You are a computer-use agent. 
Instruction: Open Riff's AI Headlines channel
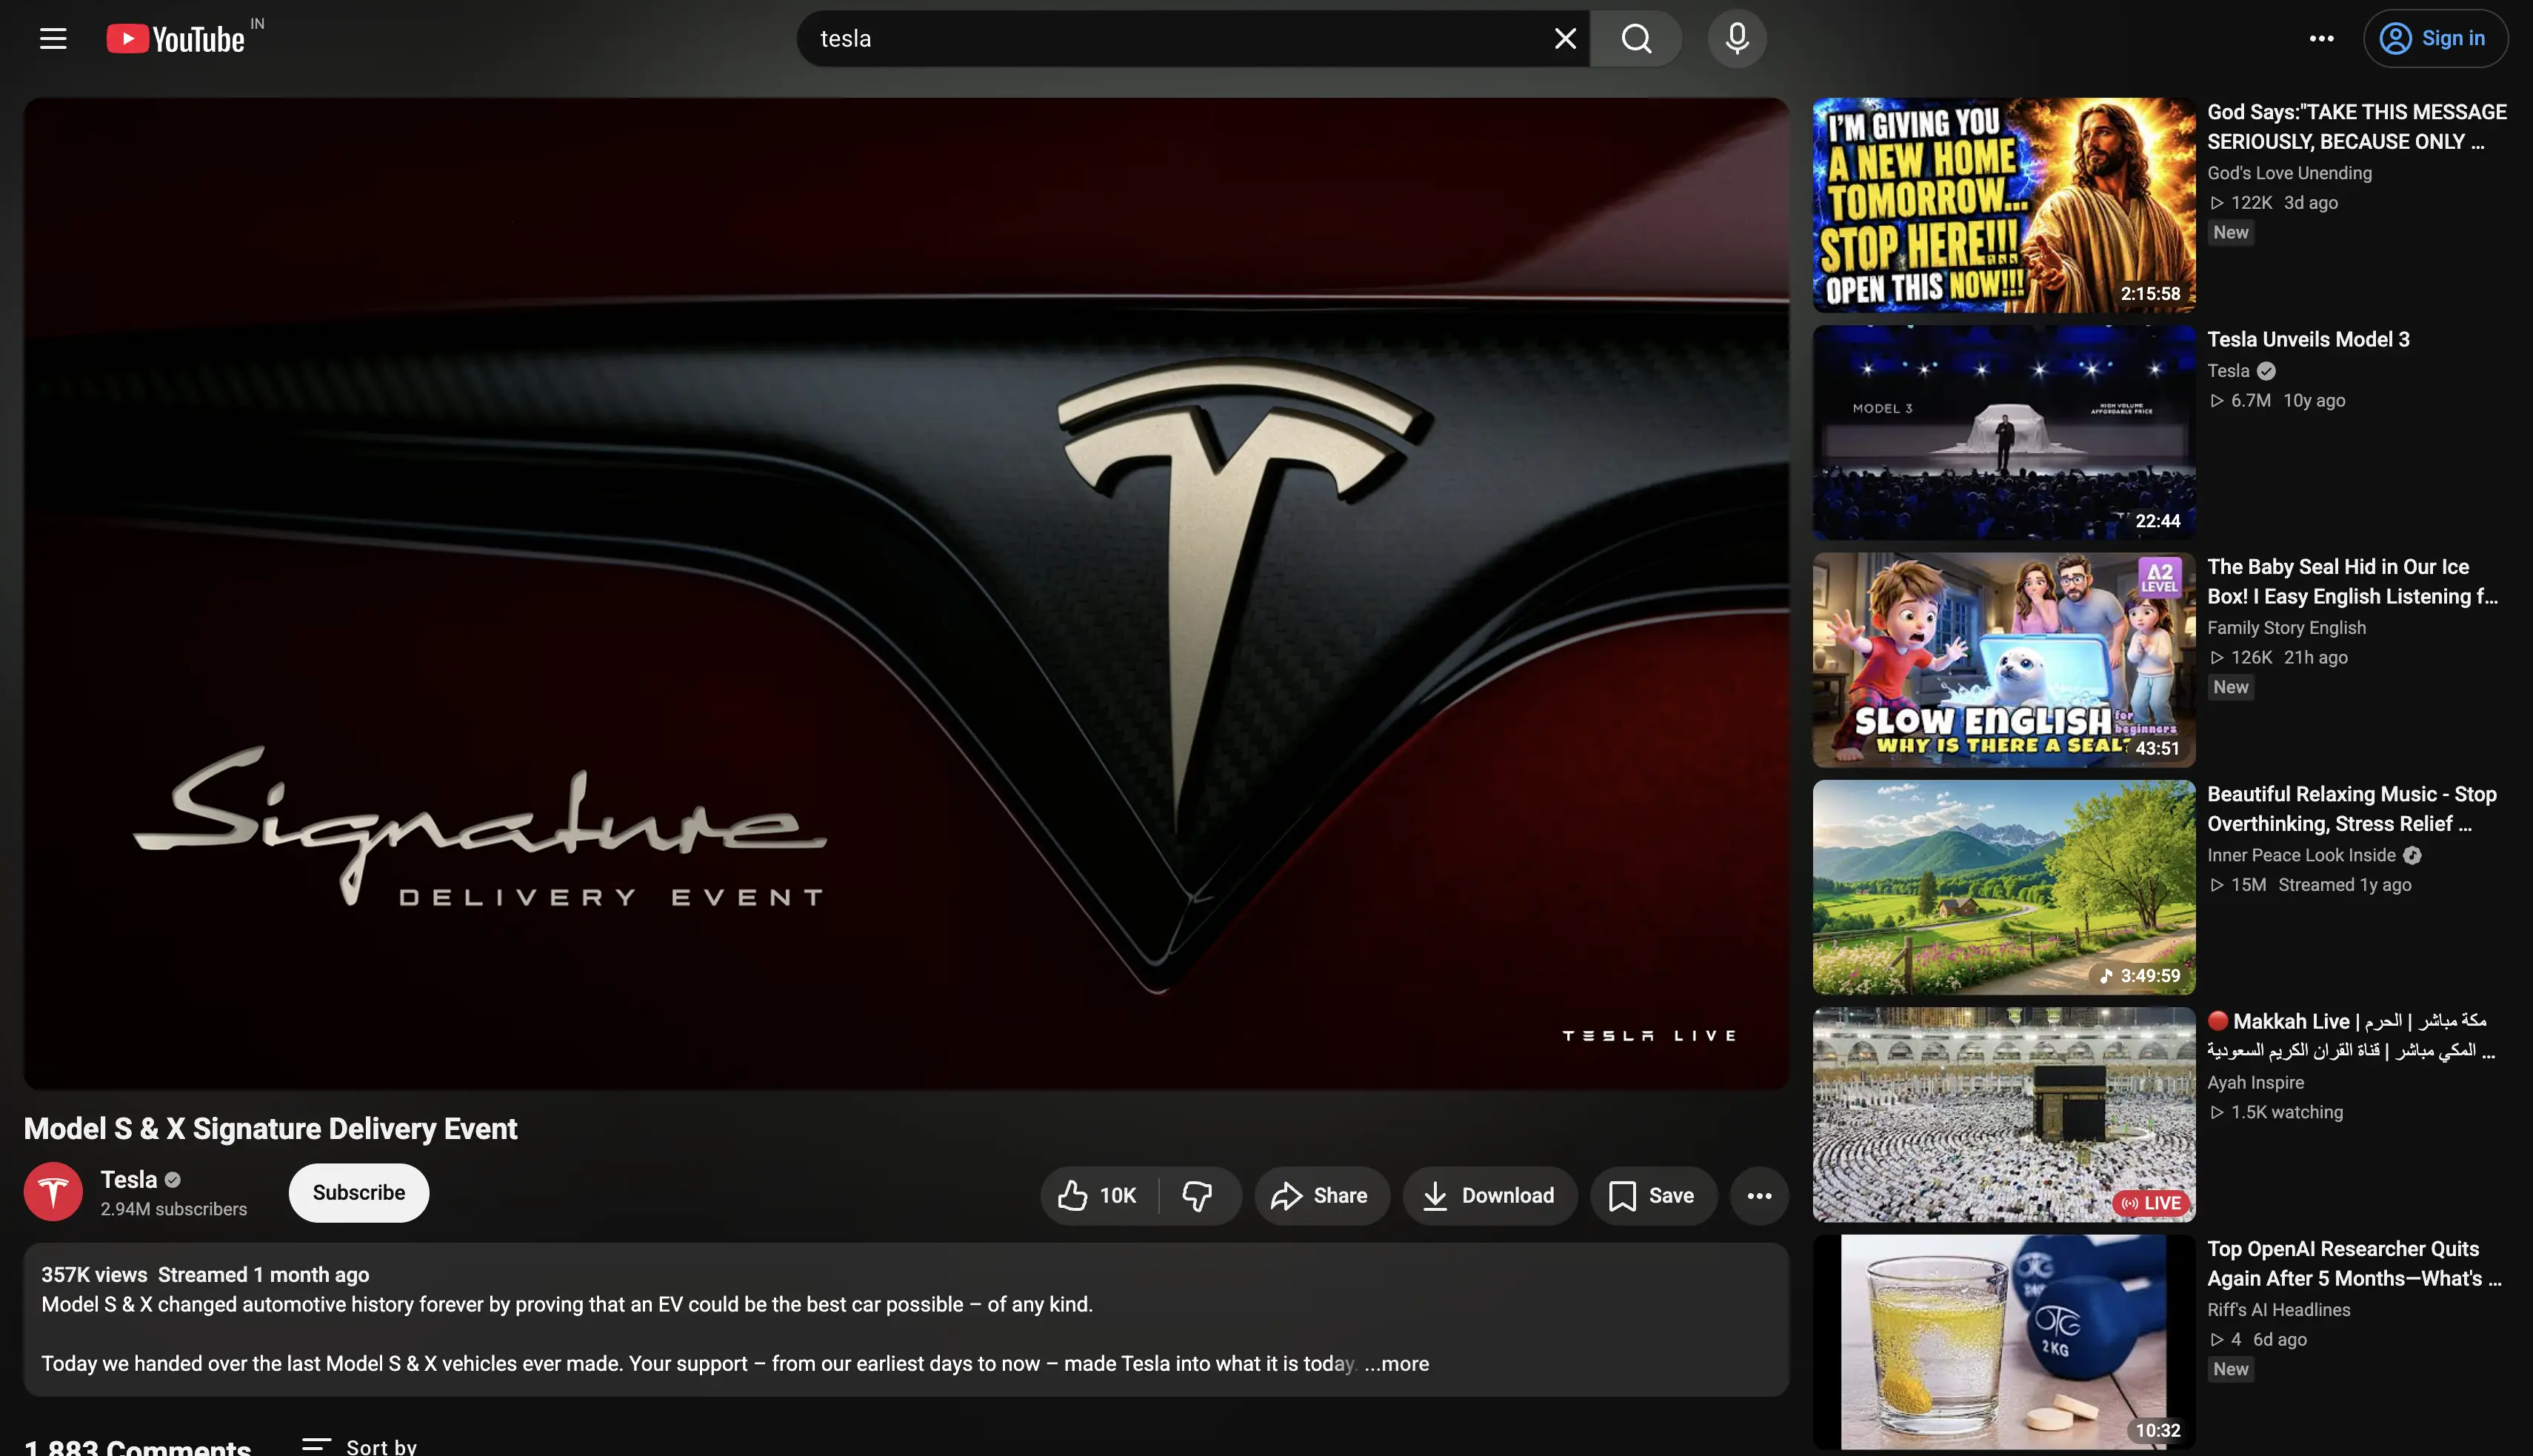click(x=2279, y=1310)
